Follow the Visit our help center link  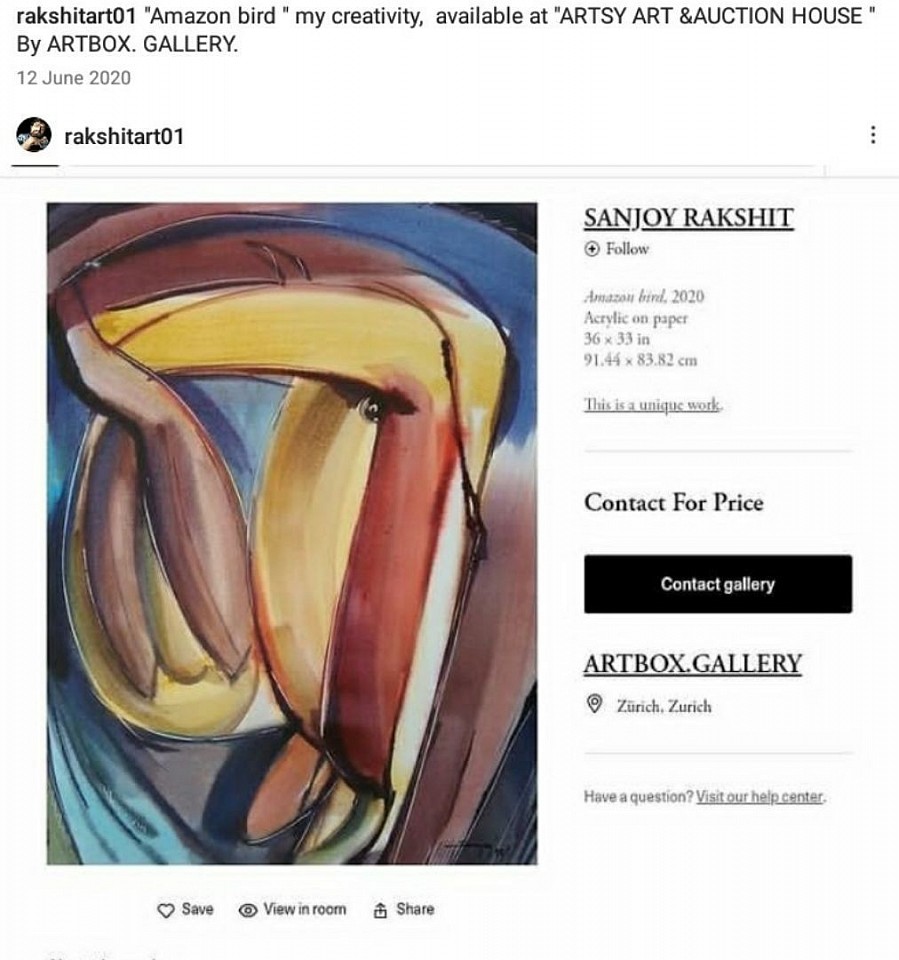coord(760,797)
